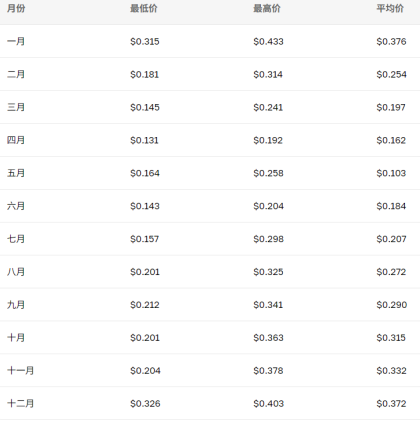Click 十二月 average price $0.372

391,404
